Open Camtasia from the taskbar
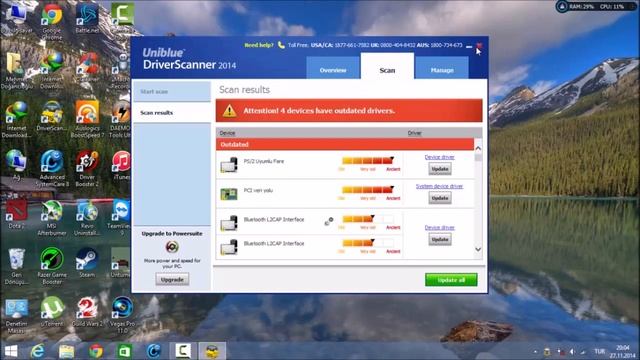The height and width of the screenshot is (360, 640). click(183, 351)
